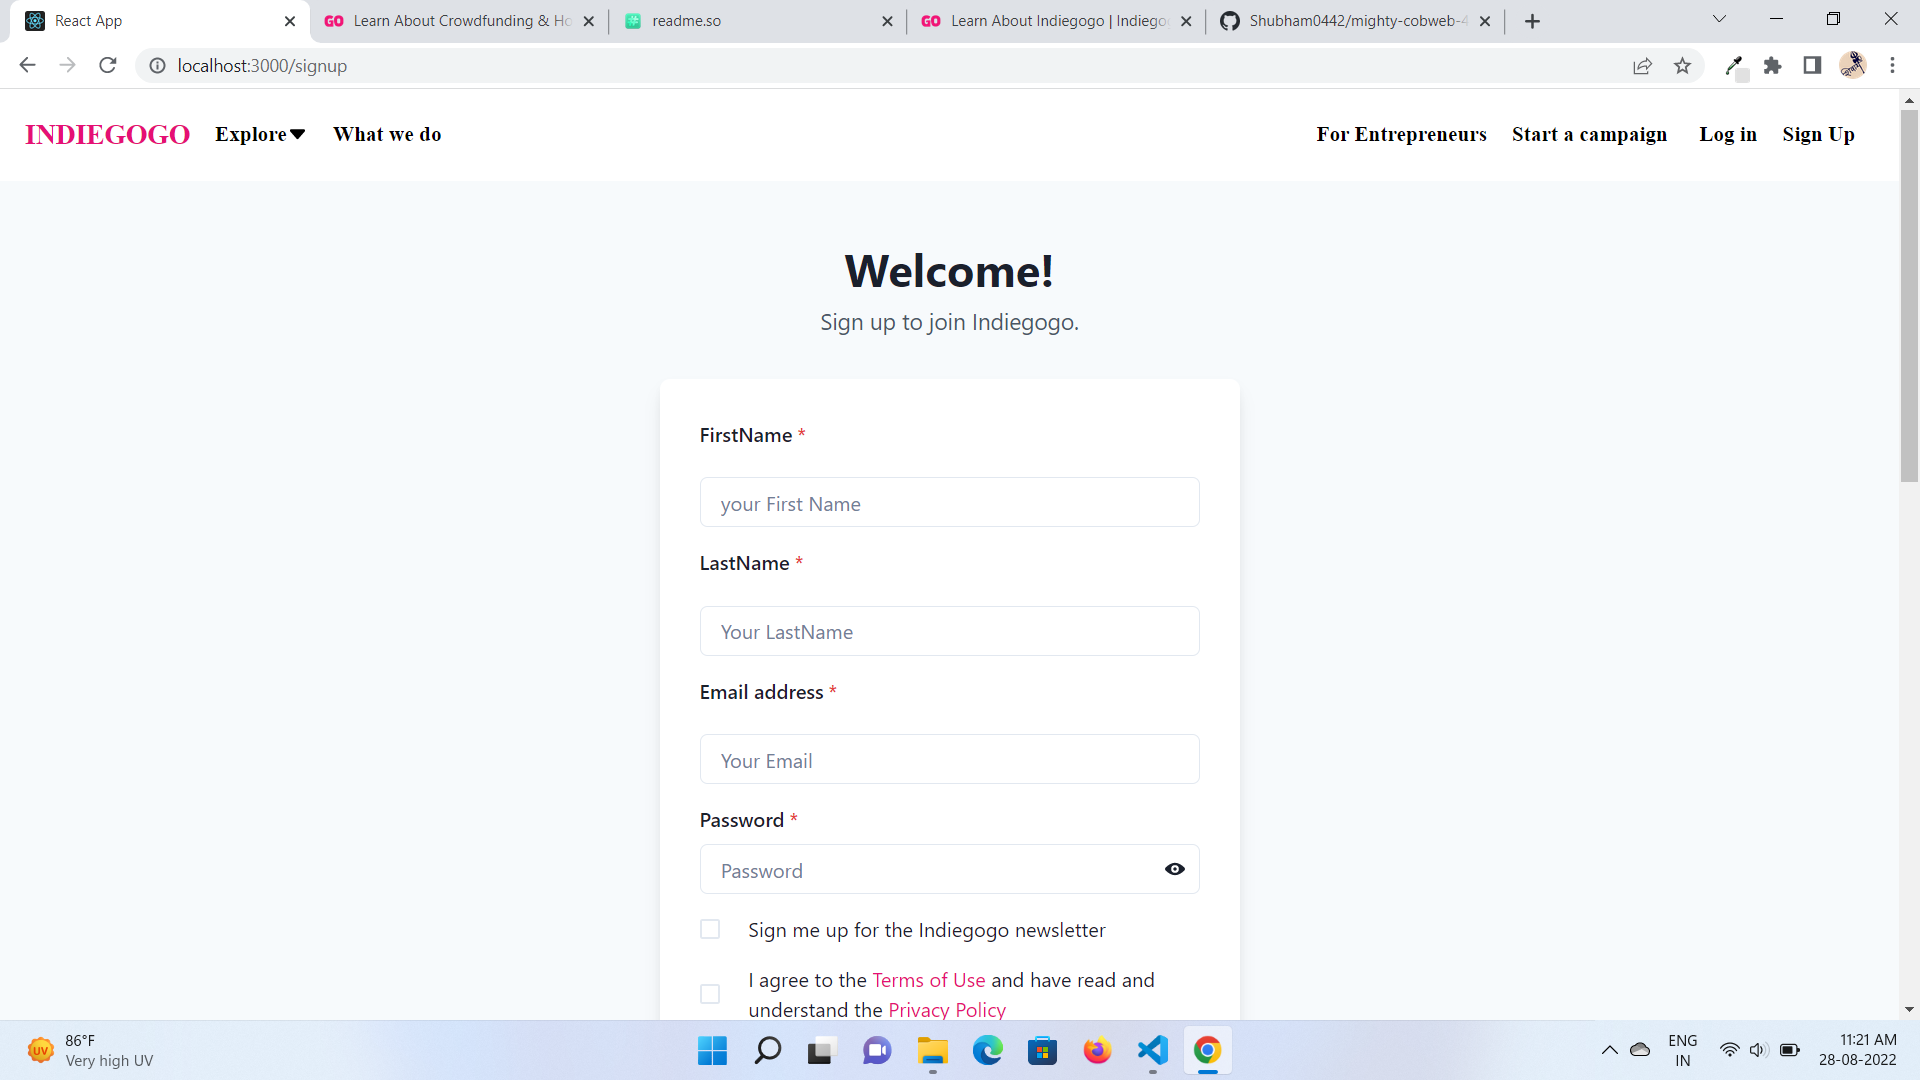
Task: Open For Entrepreneurs link
Action: (1401, 134)
